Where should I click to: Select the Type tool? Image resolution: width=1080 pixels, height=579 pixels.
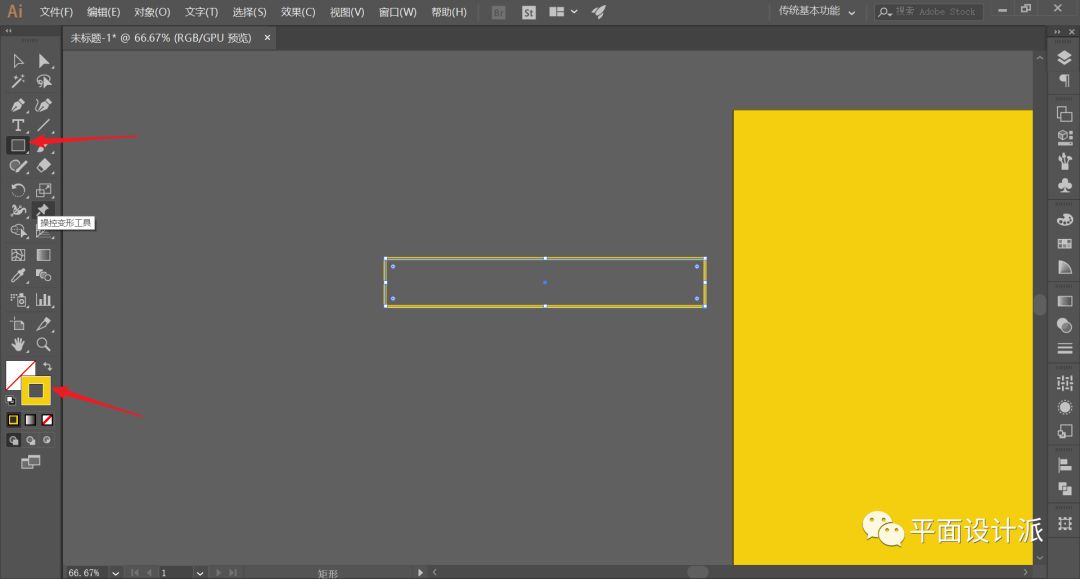click(x=18, y=125)
